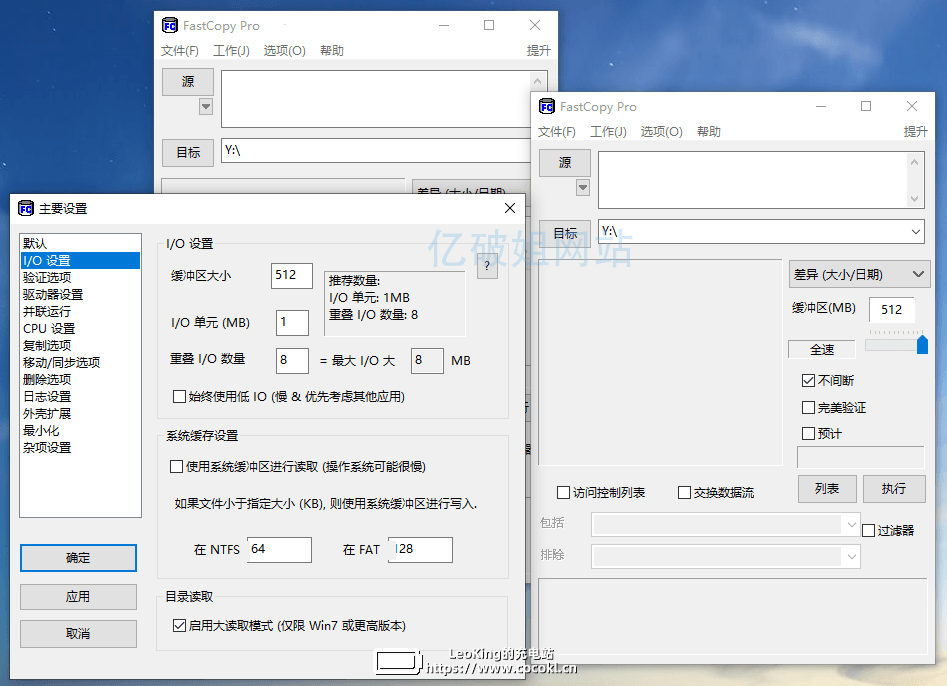Select 删除选项 in settings list
This screenshot has height=686, width=947.
80,379
